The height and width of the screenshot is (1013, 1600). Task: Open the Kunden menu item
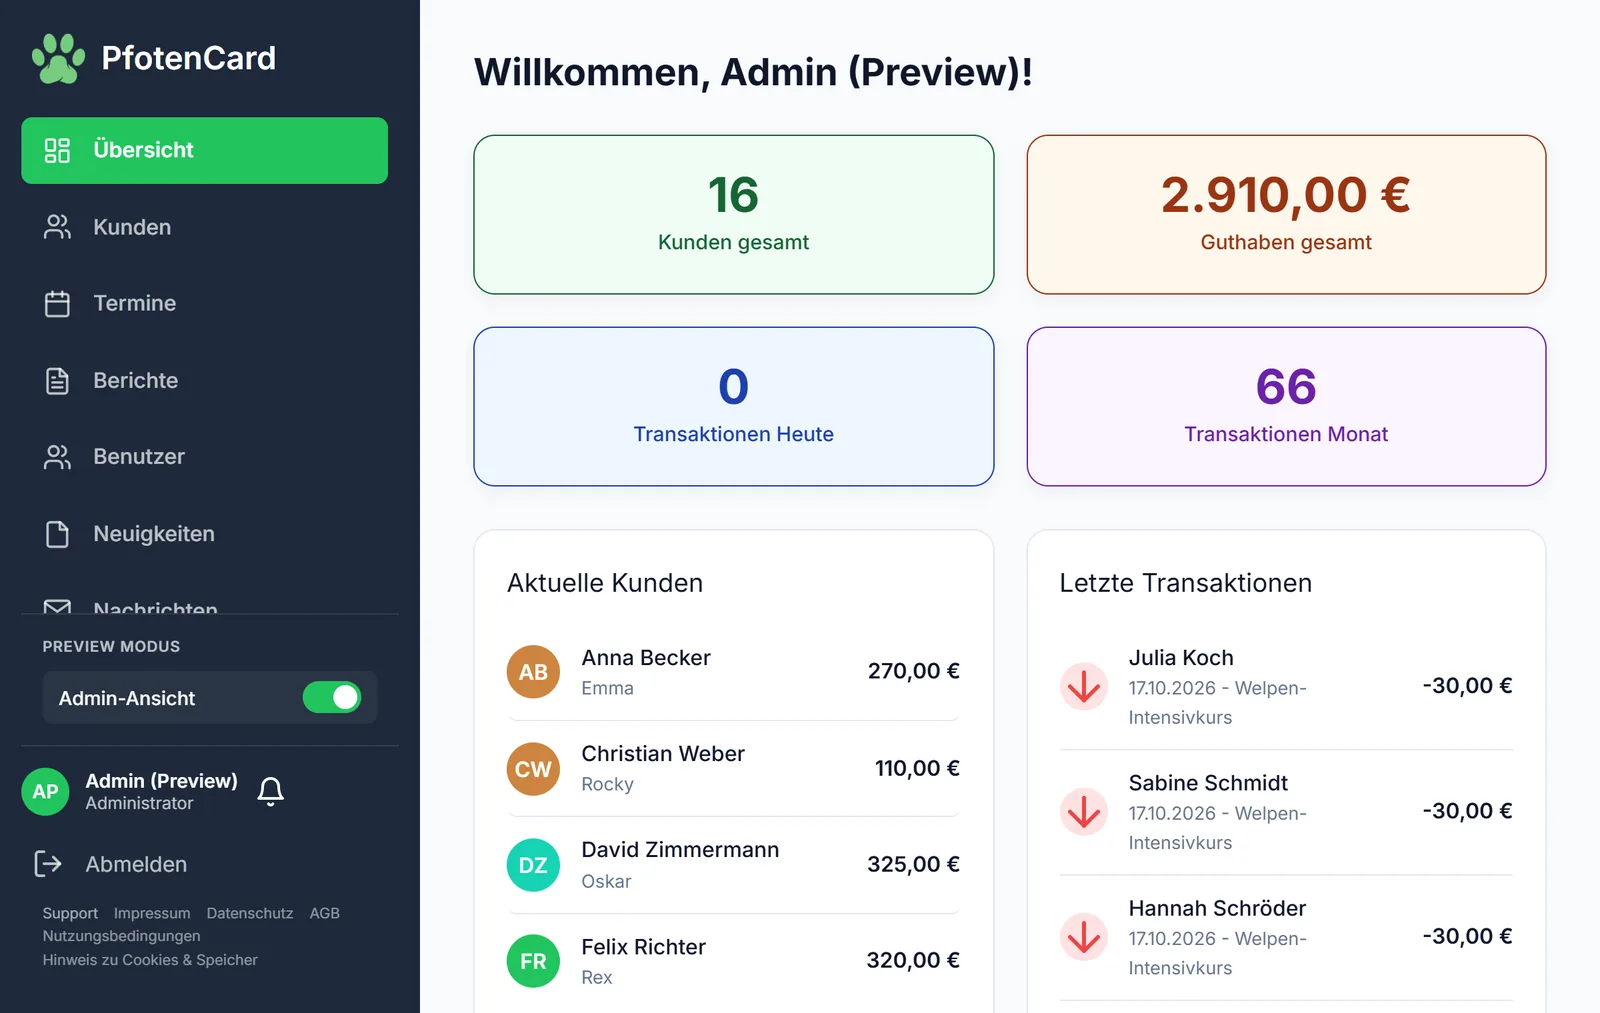pos(204,227)
